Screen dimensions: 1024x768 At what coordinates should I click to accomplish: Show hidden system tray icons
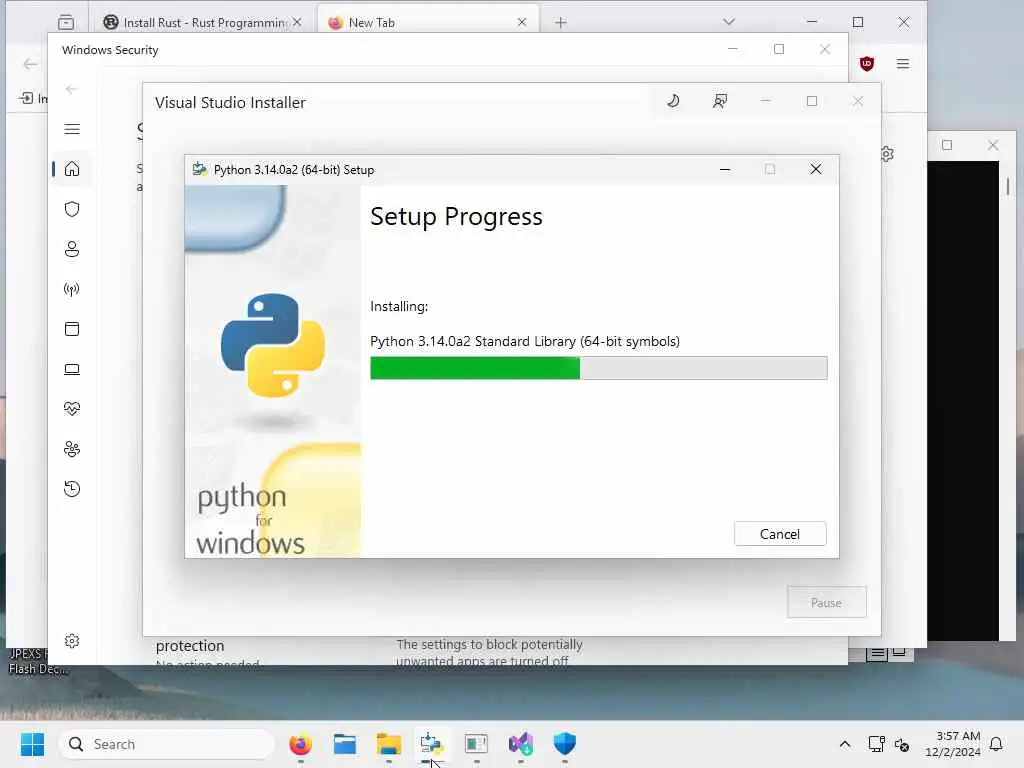point(844,744)
